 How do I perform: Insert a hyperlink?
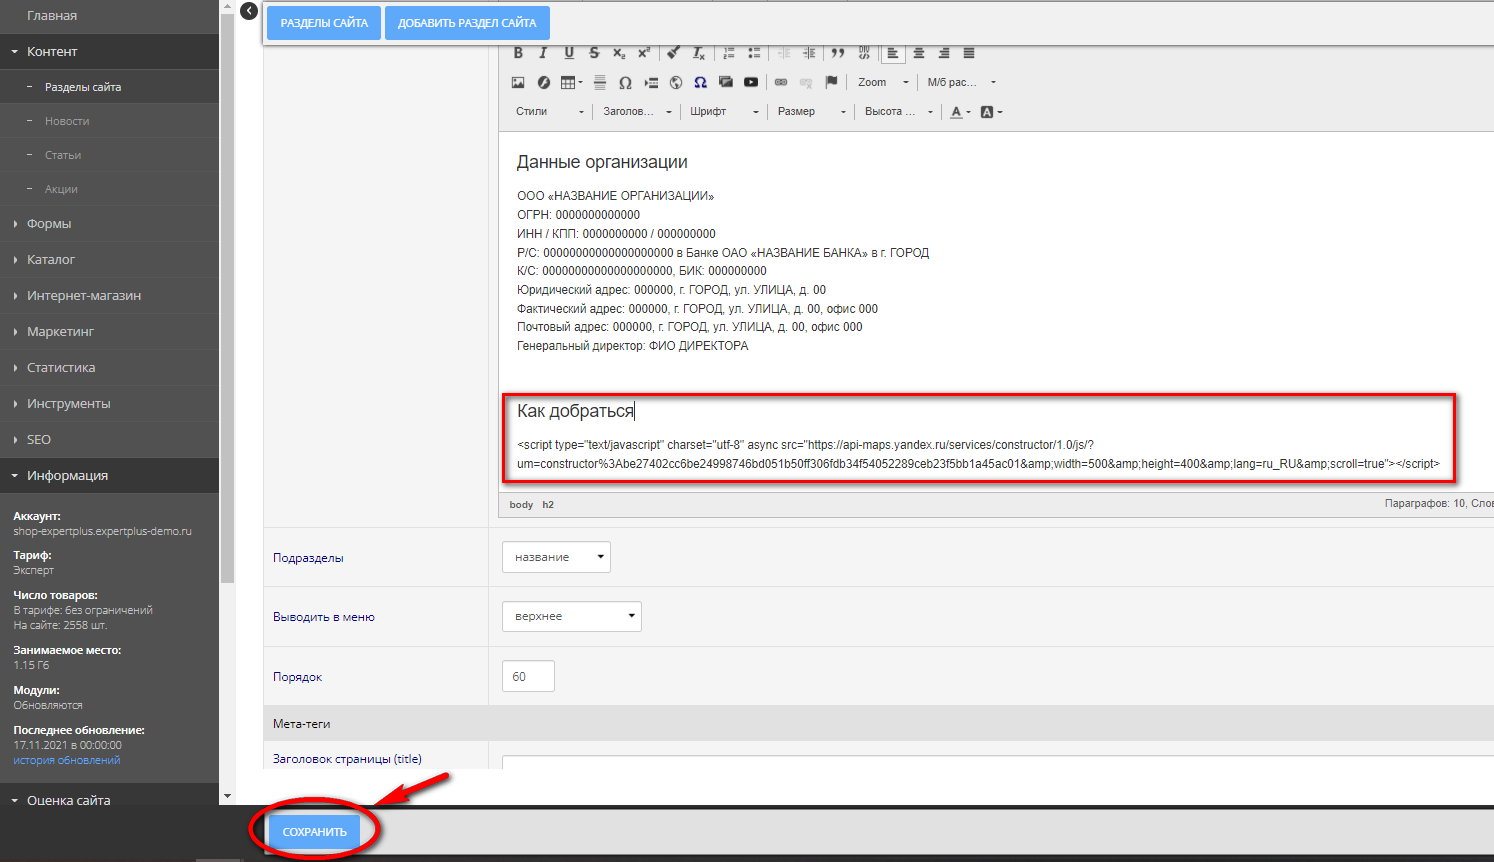(x=781, y=82)
